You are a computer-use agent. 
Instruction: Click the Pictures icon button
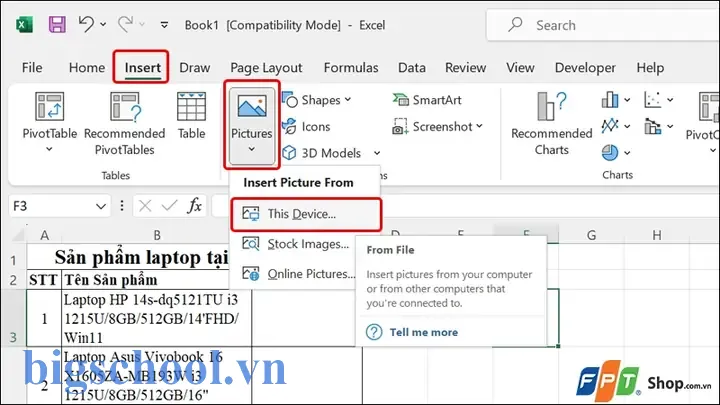(x=252, y=106)
